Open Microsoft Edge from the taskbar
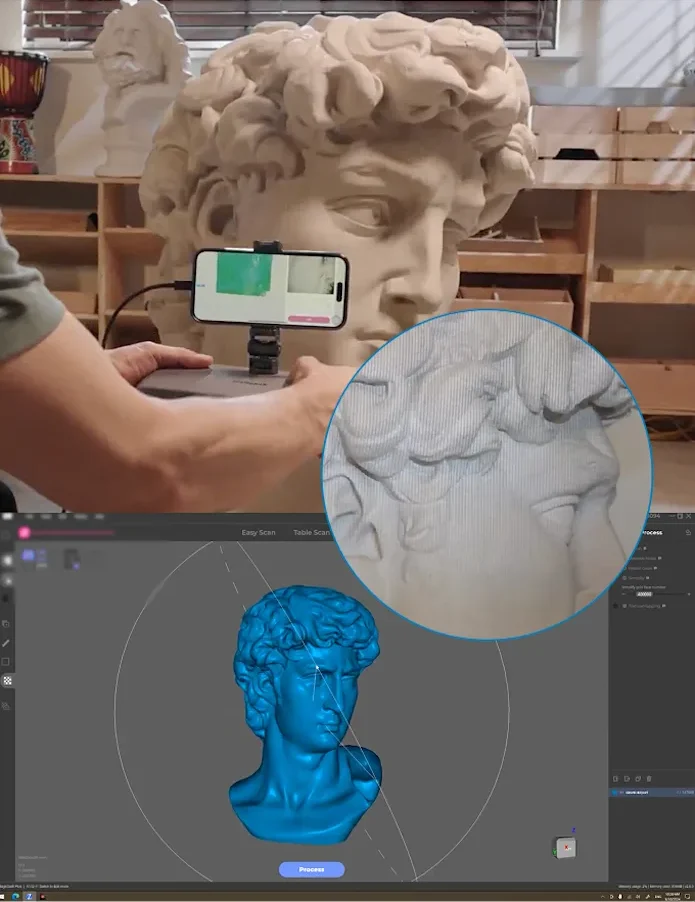 16,896
